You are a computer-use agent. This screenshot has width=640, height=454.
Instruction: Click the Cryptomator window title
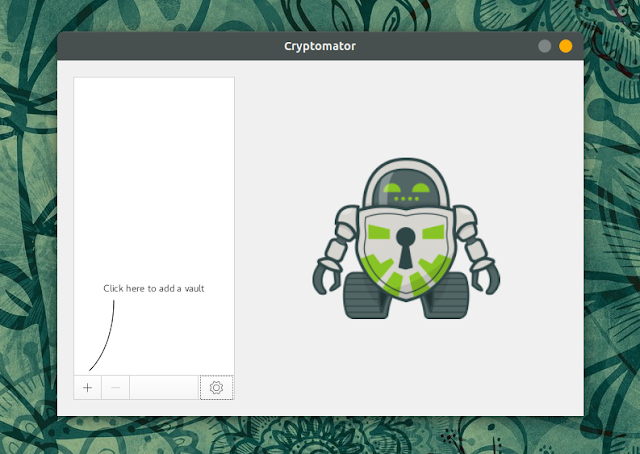pos(320,46)
